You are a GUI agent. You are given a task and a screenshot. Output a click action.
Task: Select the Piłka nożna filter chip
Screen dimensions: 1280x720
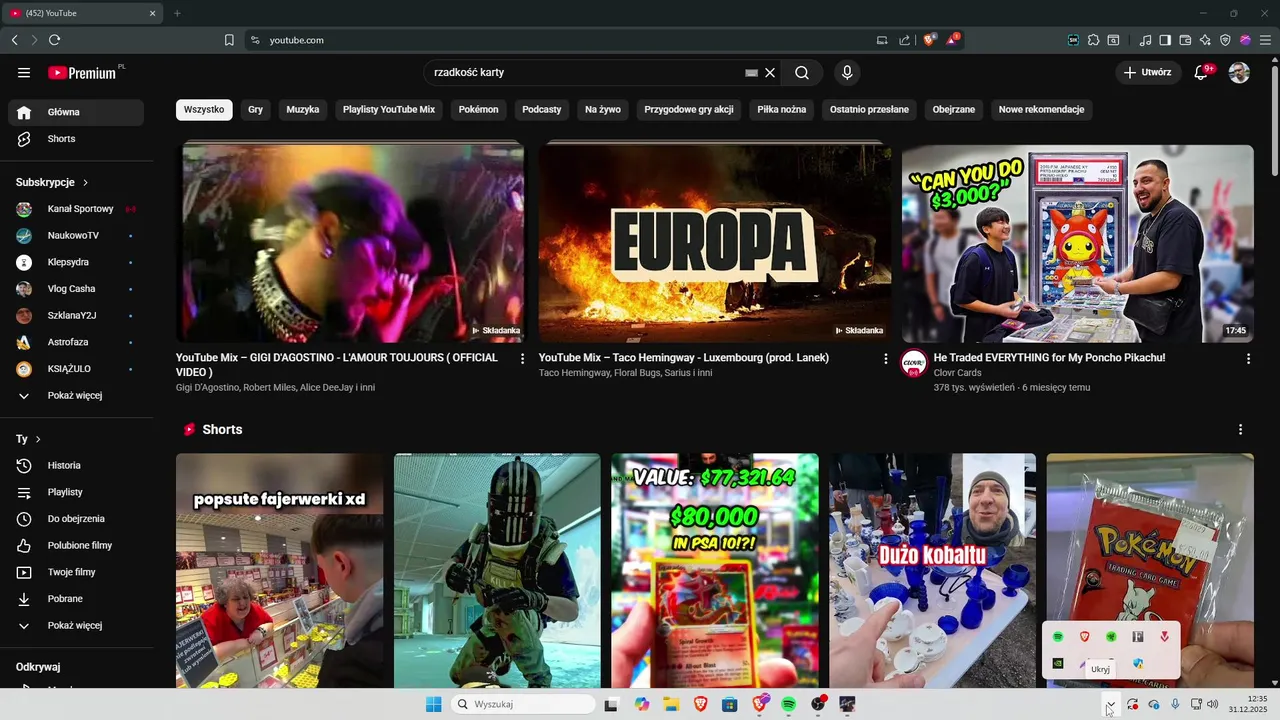coord(781,109)
